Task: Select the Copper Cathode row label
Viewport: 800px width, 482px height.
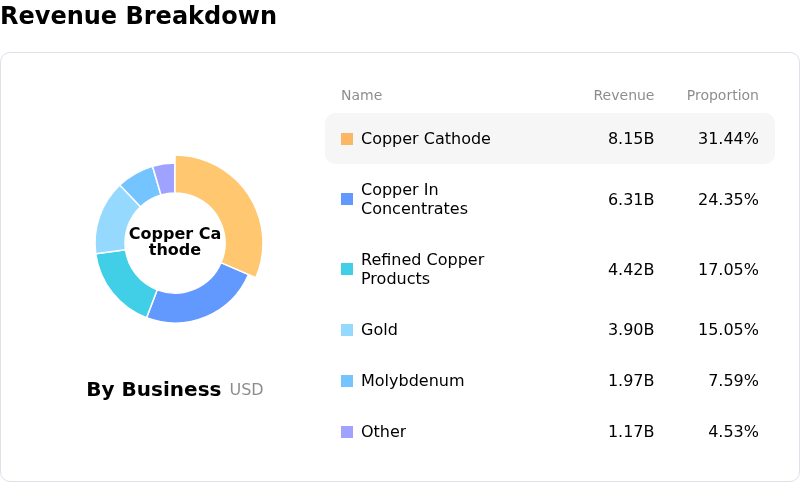Action: click(425, 139)
